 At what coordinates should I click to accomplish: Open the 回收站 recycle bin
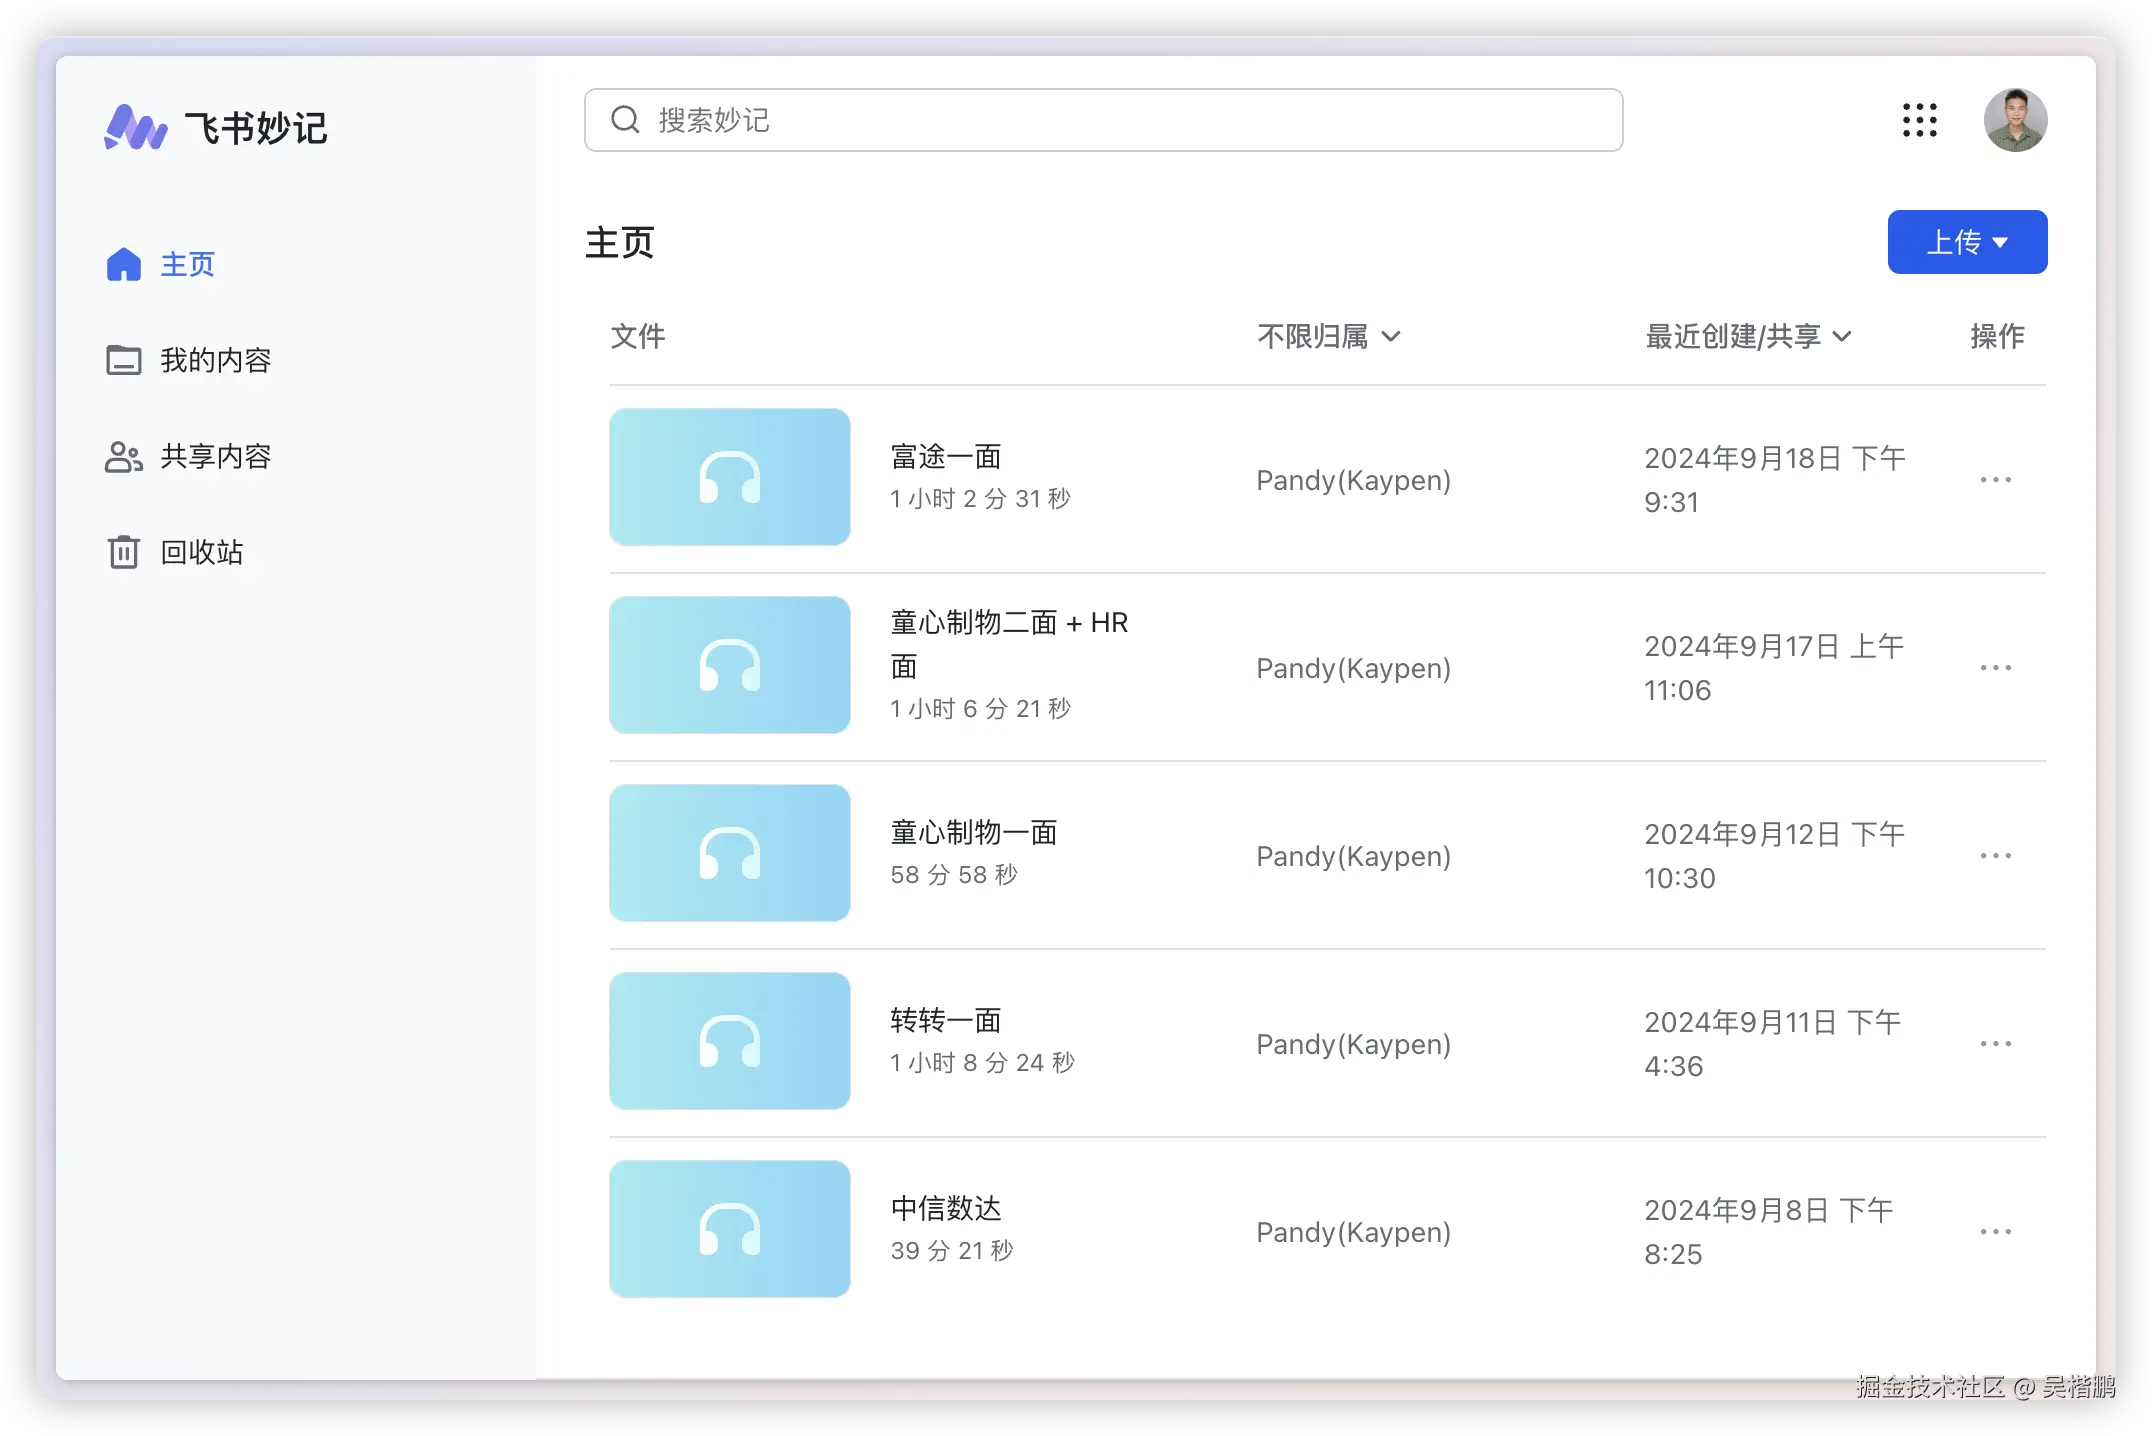pos(201,552)
